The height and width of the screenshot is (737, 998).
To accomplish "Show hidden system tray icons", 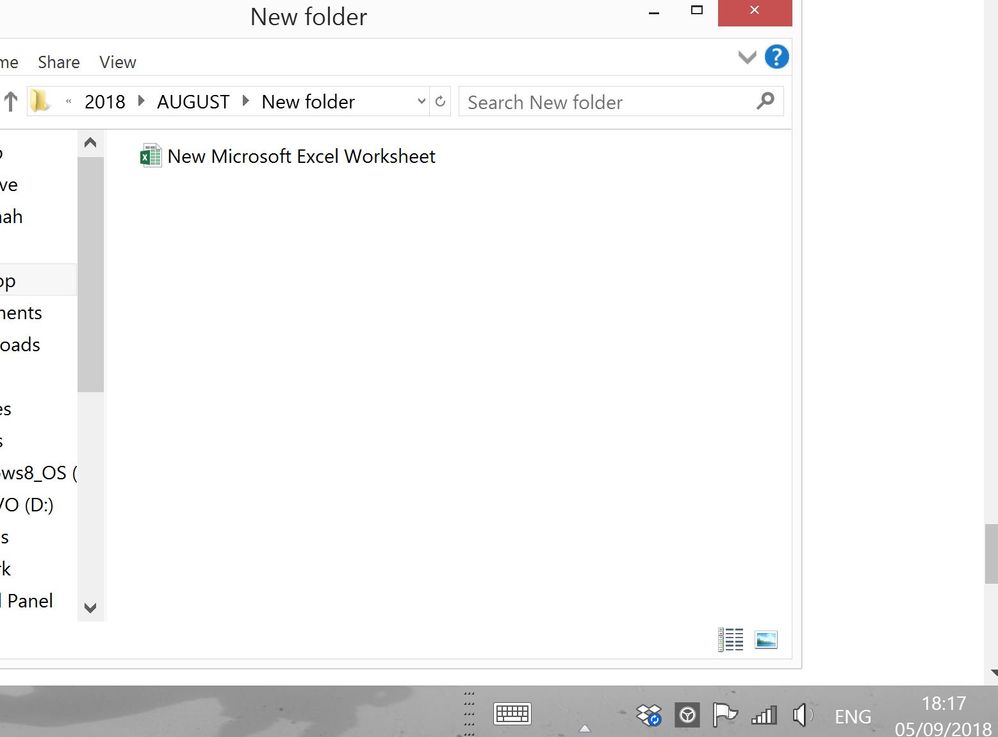I will (x=585, y=727).
